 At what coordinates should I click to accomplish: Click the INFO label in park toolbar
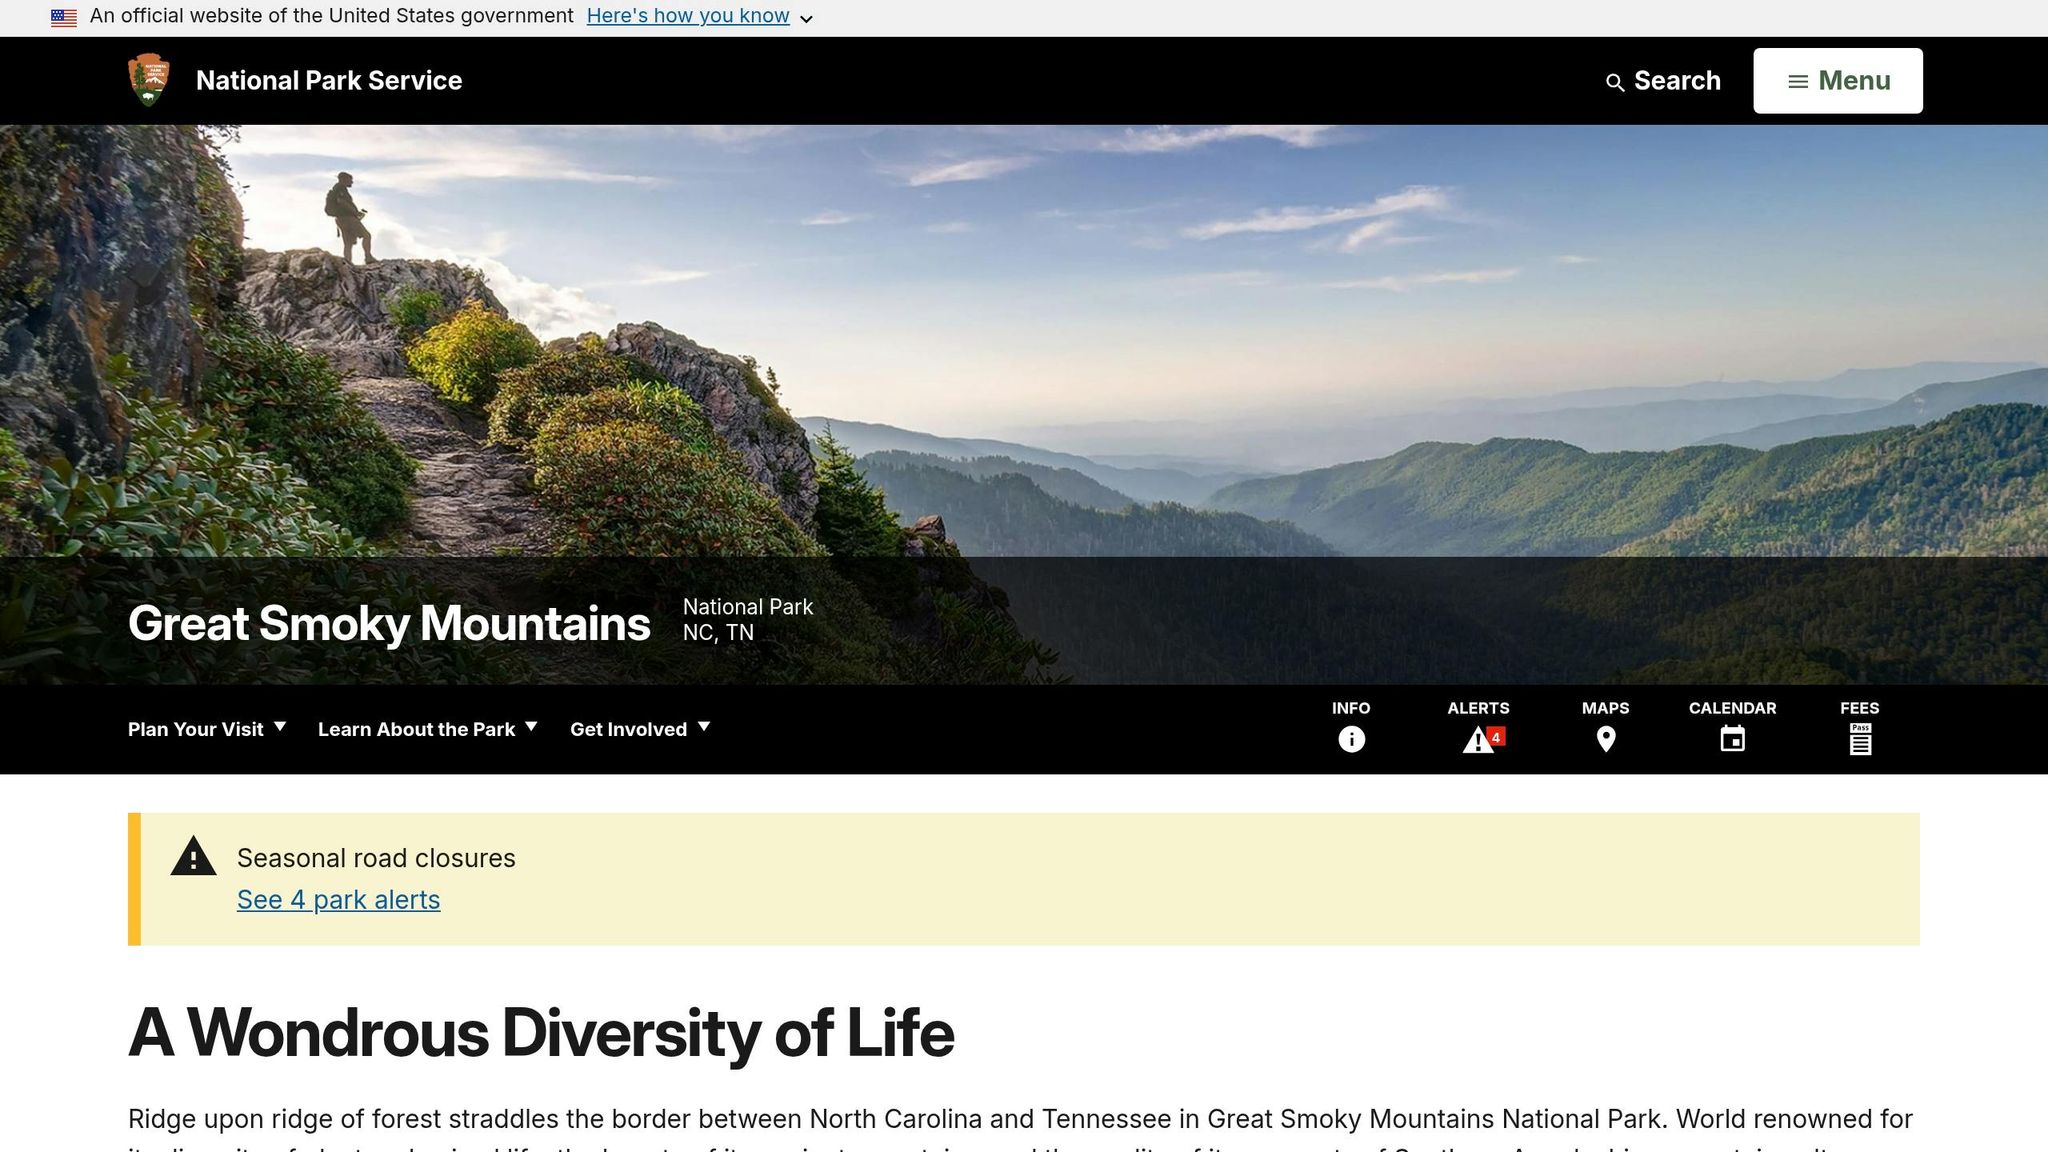(x=1351, y=708)
